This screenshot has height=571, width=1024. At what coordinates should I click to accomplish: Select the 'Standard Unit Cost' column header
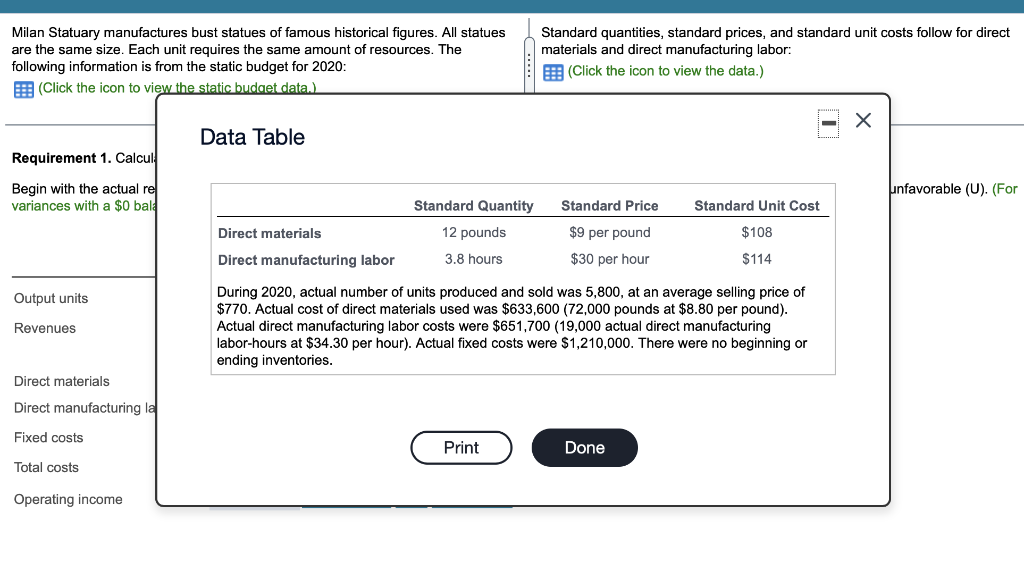click(756, 206)
